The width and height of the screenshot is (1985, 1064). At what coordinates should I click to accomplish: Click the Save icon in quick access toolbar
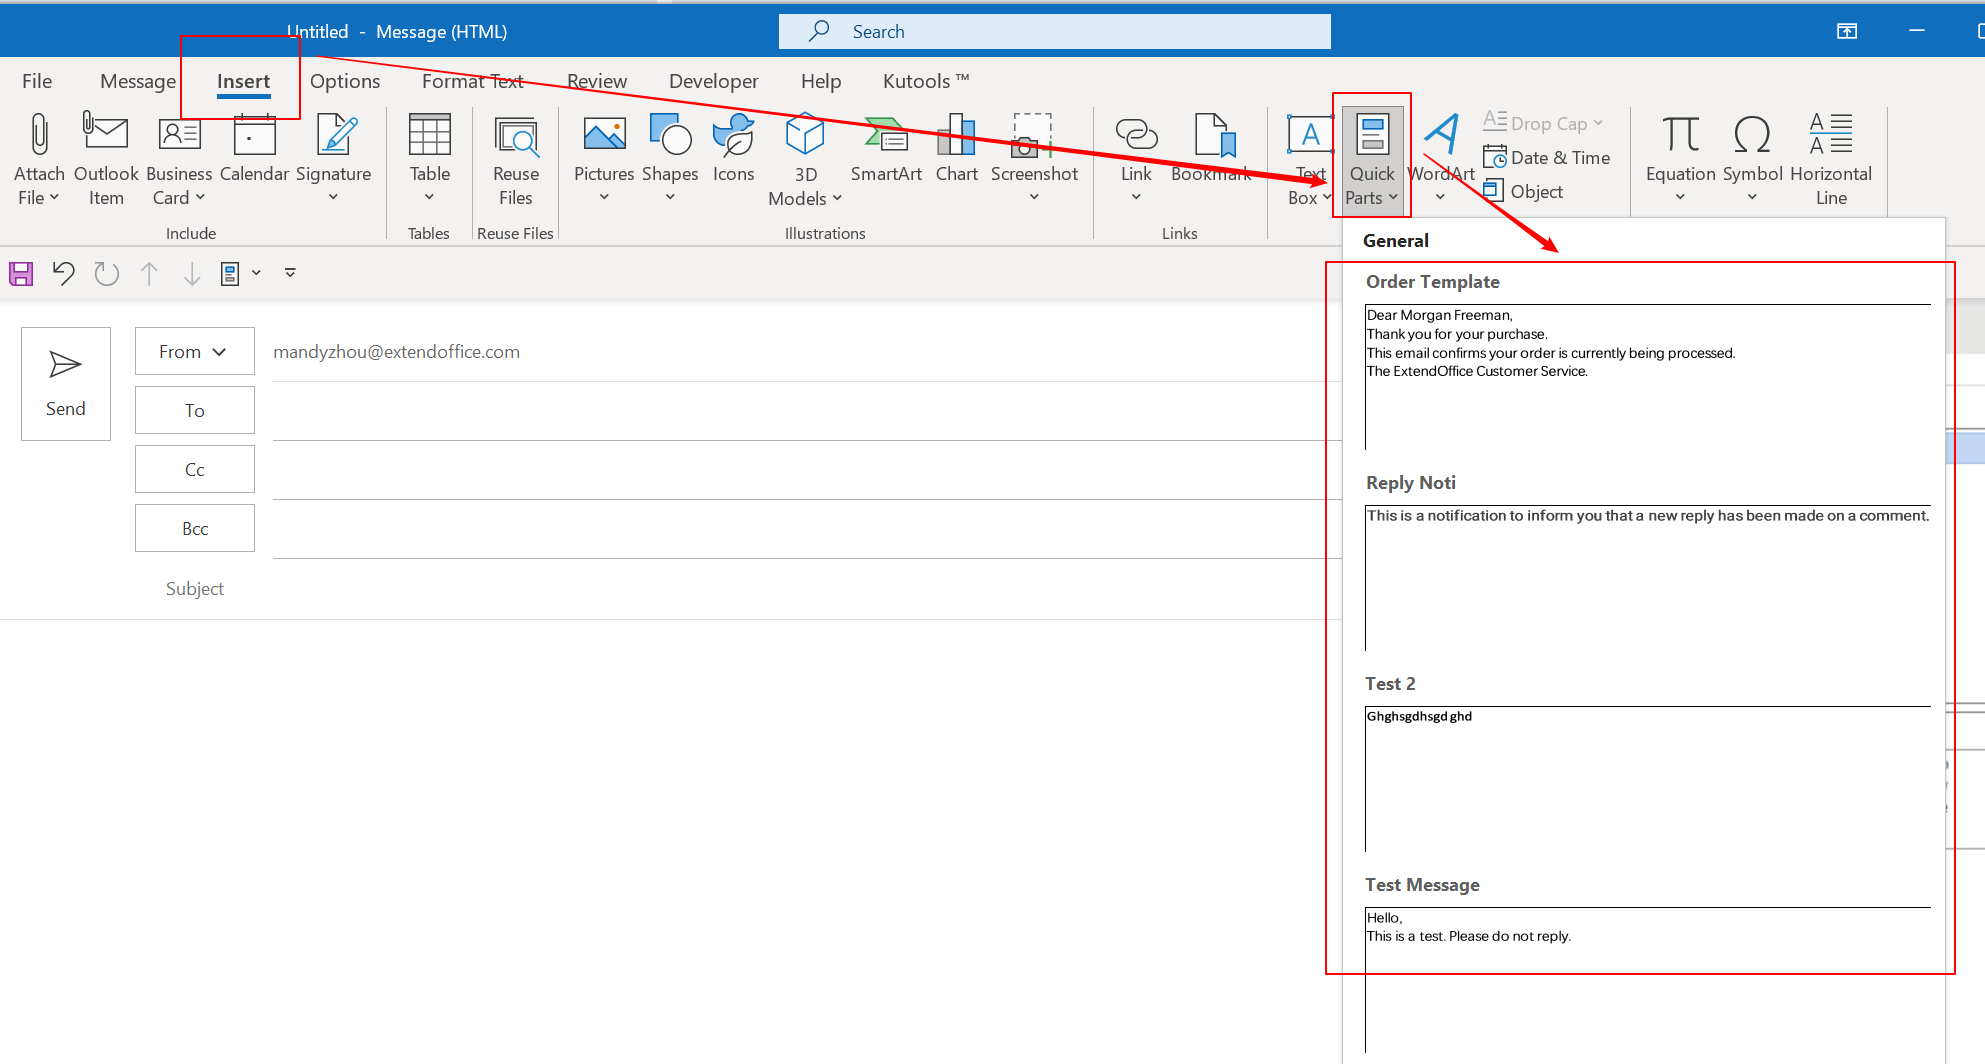(x=20, y=273)
